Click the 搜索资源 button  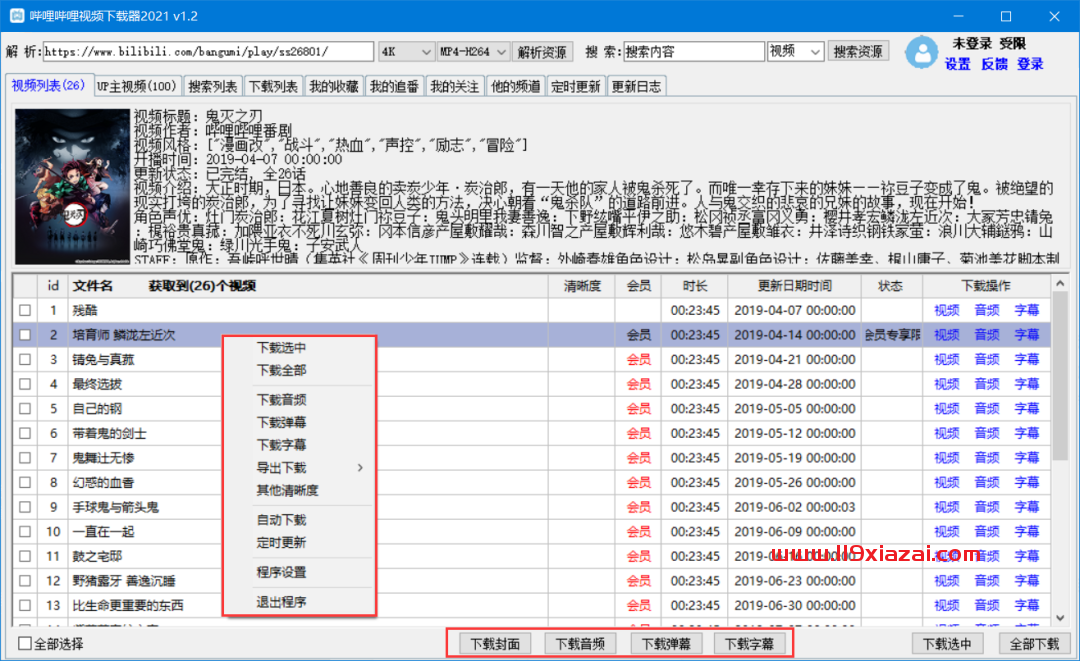(x=858, y=52)
